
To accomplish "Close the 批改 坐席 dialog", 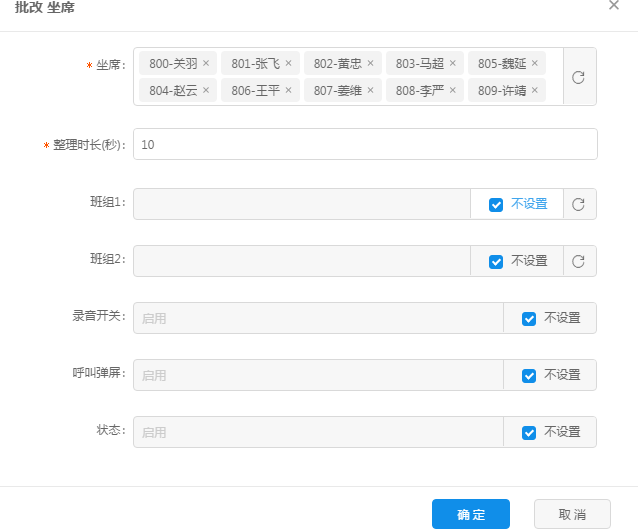I will coord(614,6).
